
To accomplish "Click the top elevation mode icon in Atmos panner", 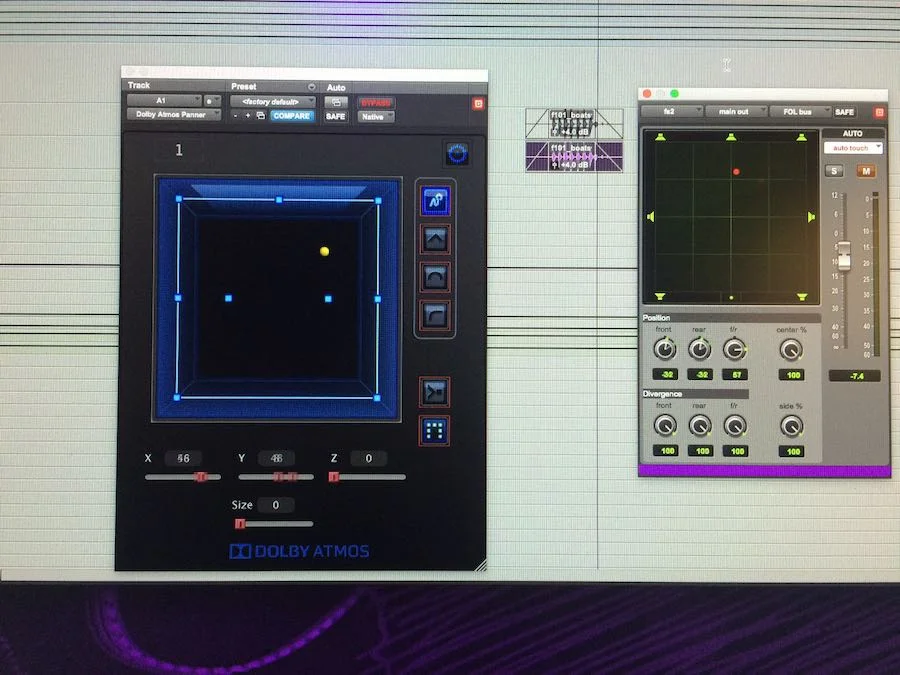I will tap(436, 200).
